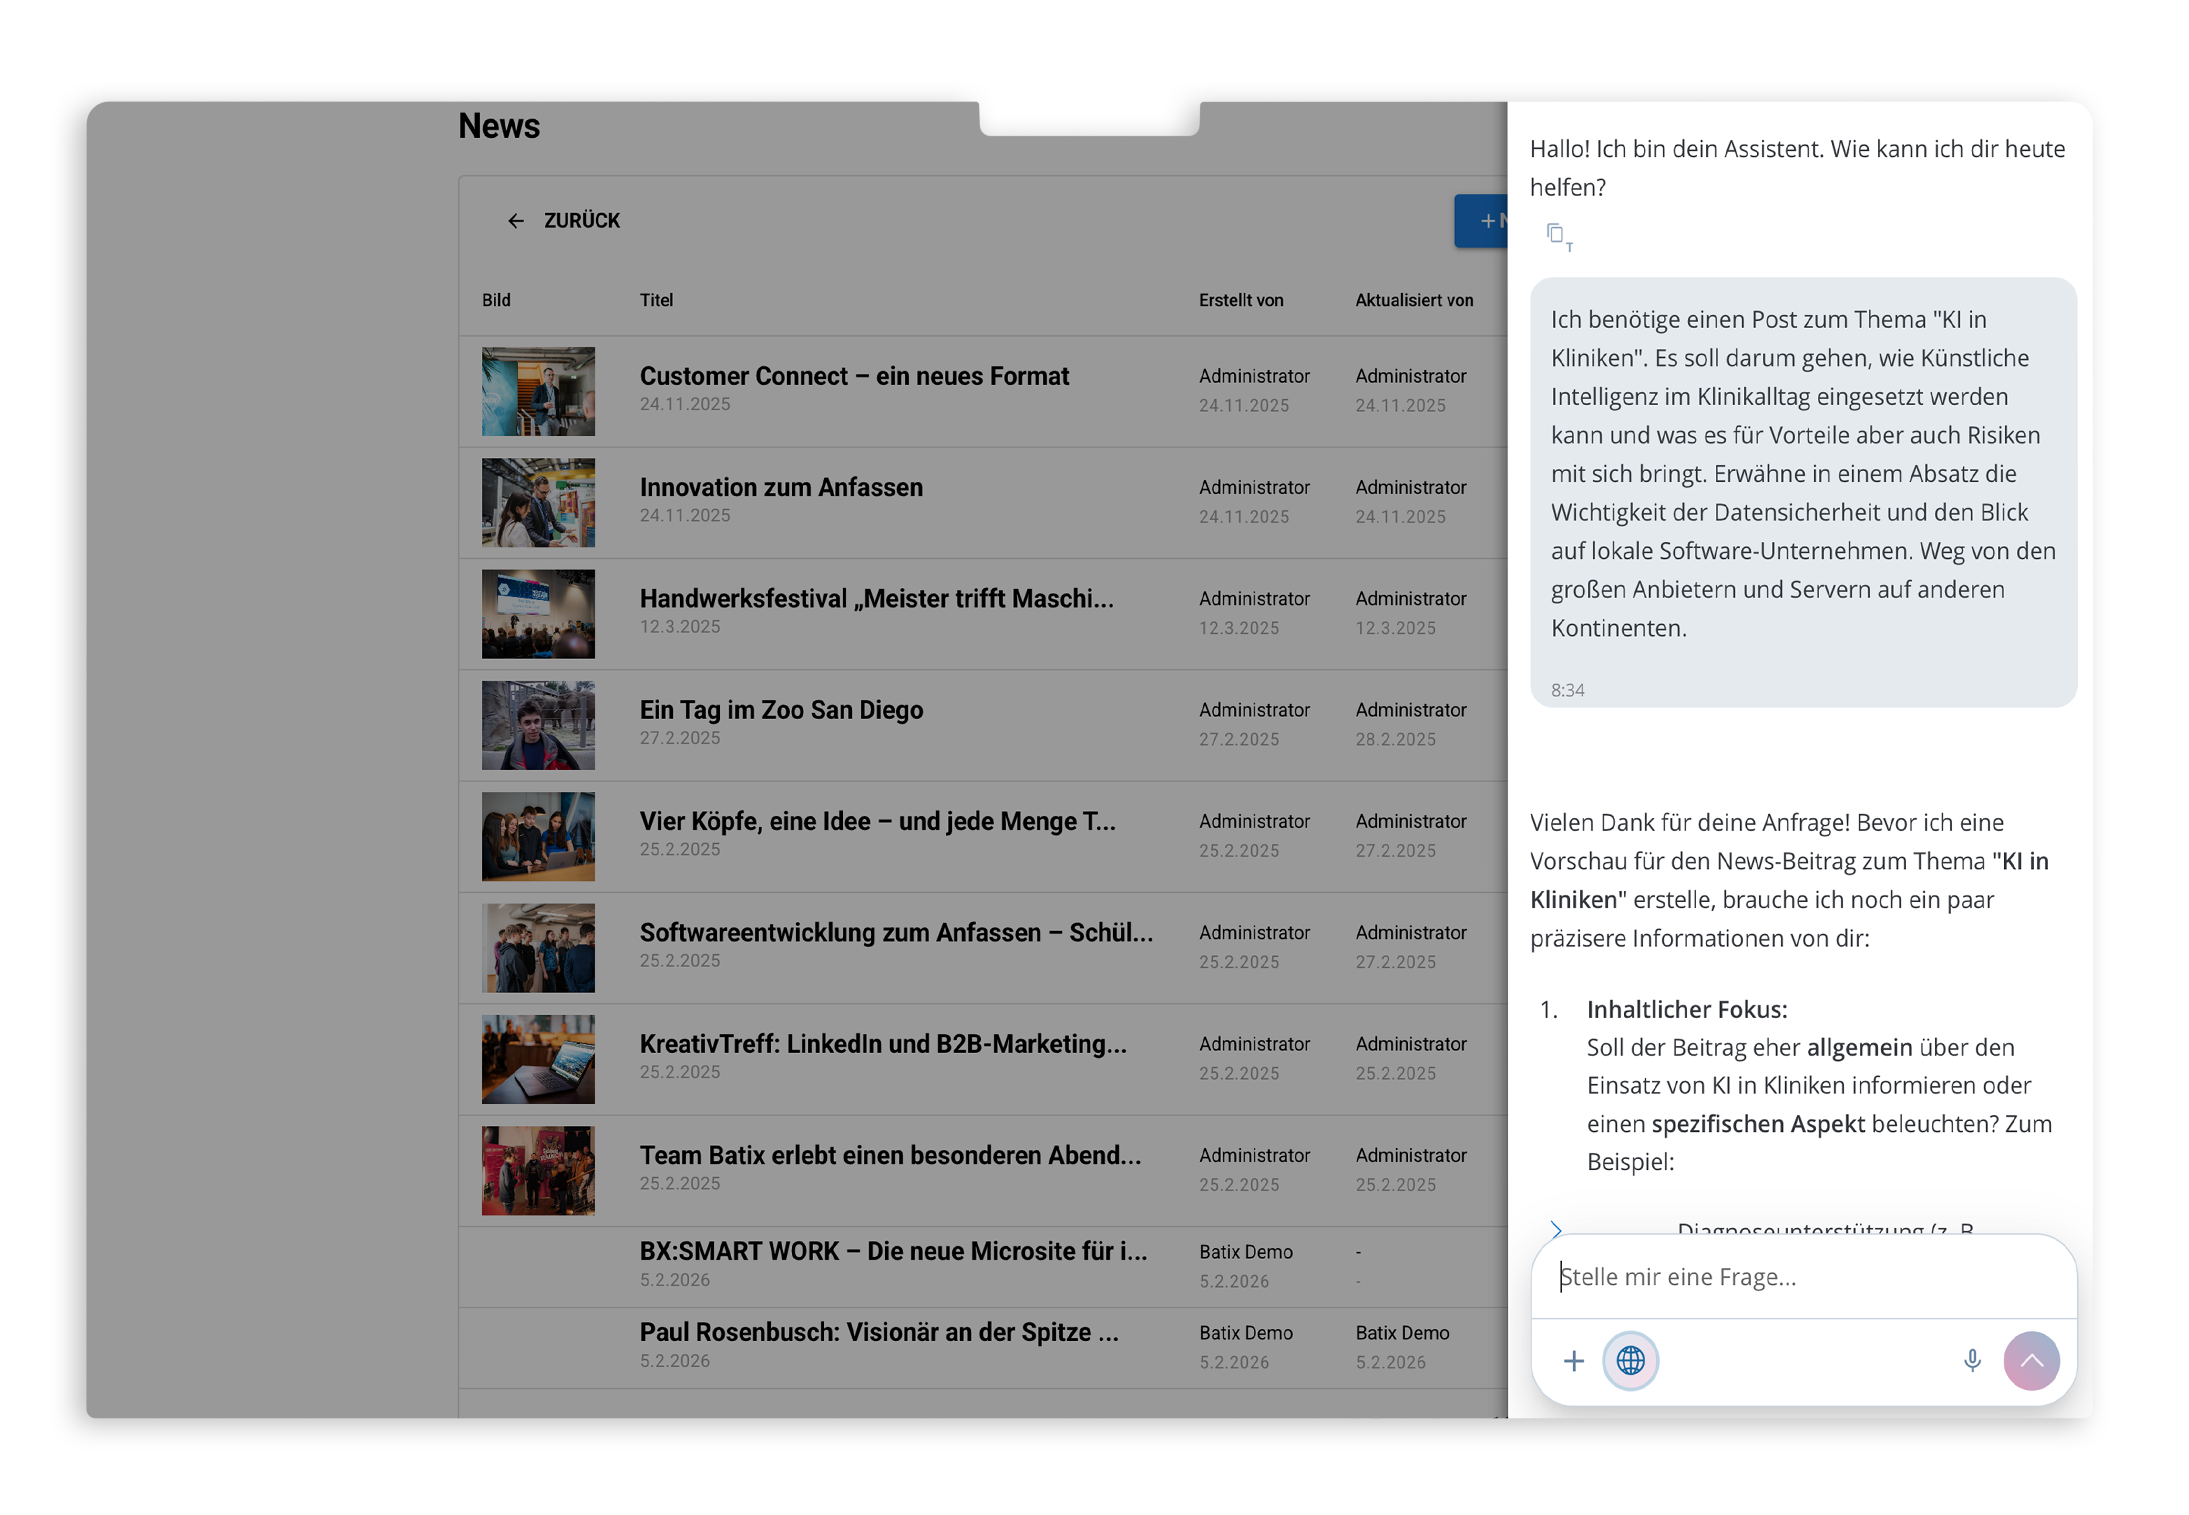2189x1515 pixels.
Task: Open the 'Customer Connect – ein neues Format' article
Action: 853,376
